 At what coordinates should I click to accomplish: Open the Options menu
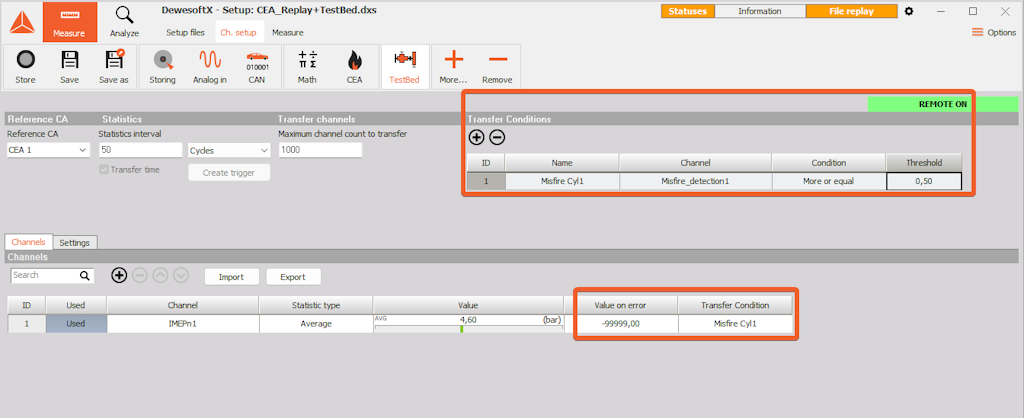pos(993,33)
